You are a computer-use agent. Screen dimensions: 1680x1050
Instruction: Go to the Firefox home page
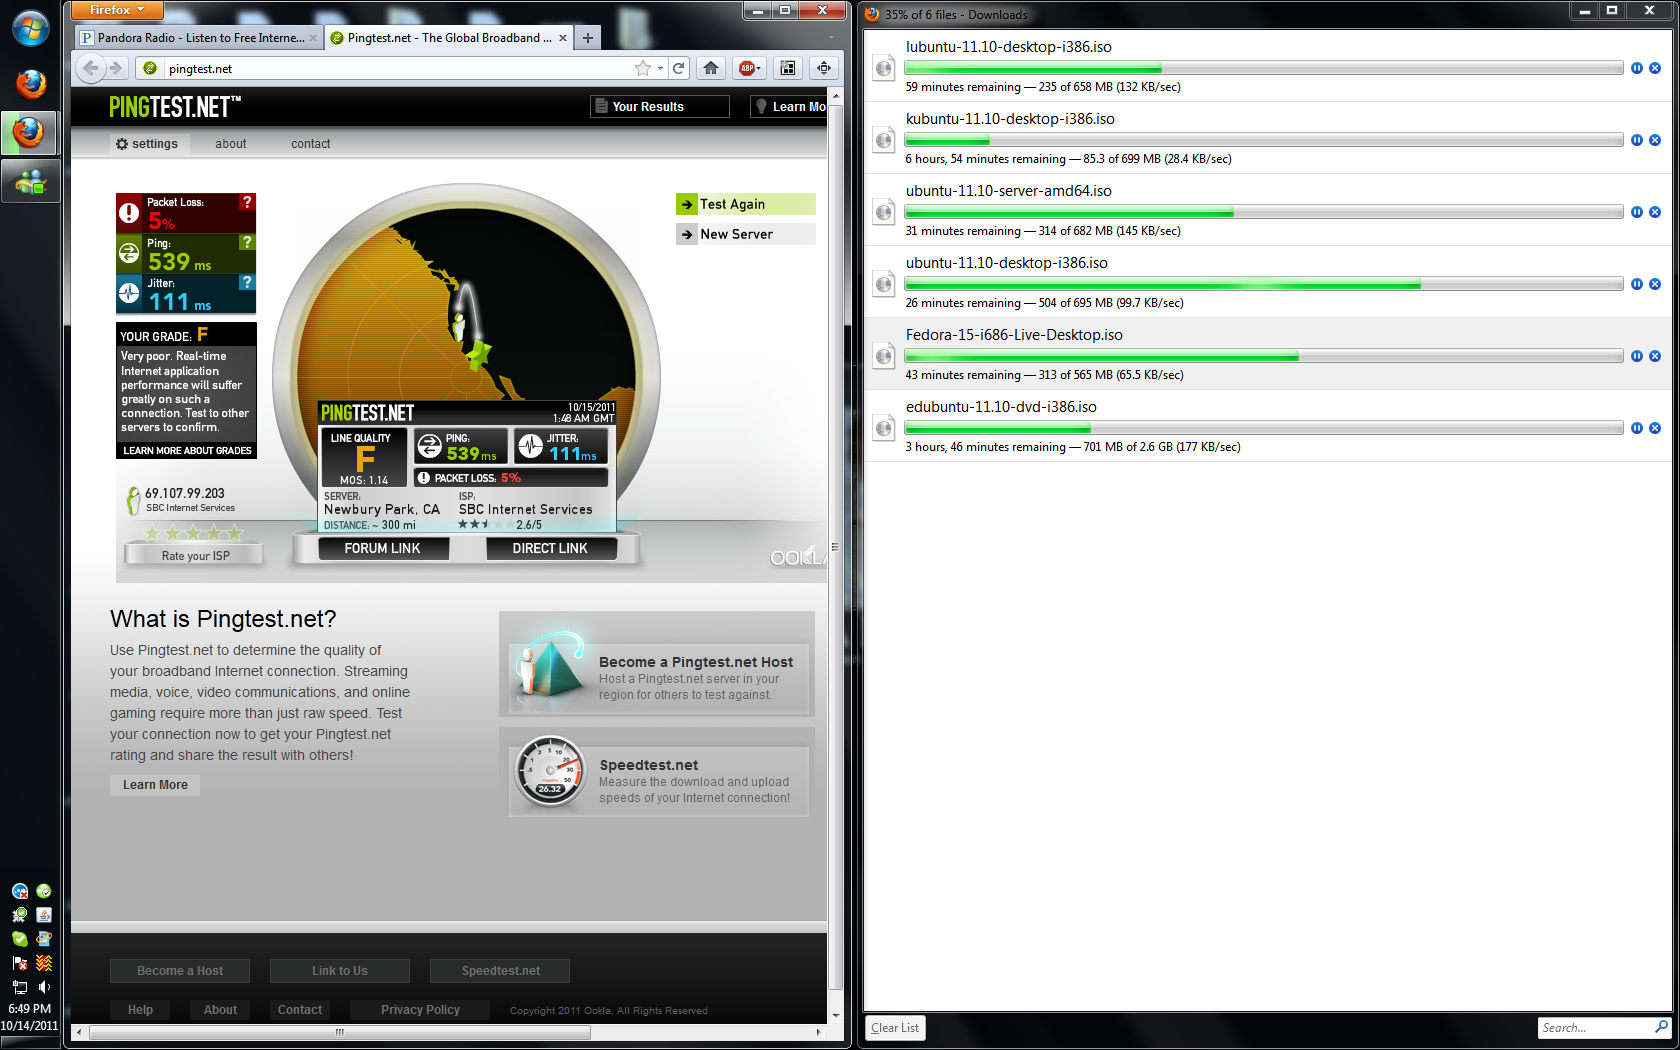tap(711, 68)
